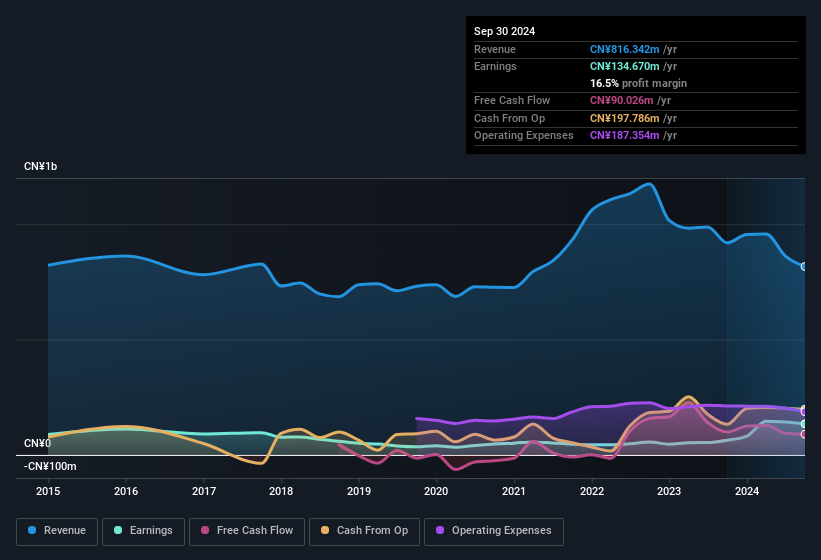Click the 2017 x-axis label
The width and height of the screenshot is (821, 560).
pos(204,491)
